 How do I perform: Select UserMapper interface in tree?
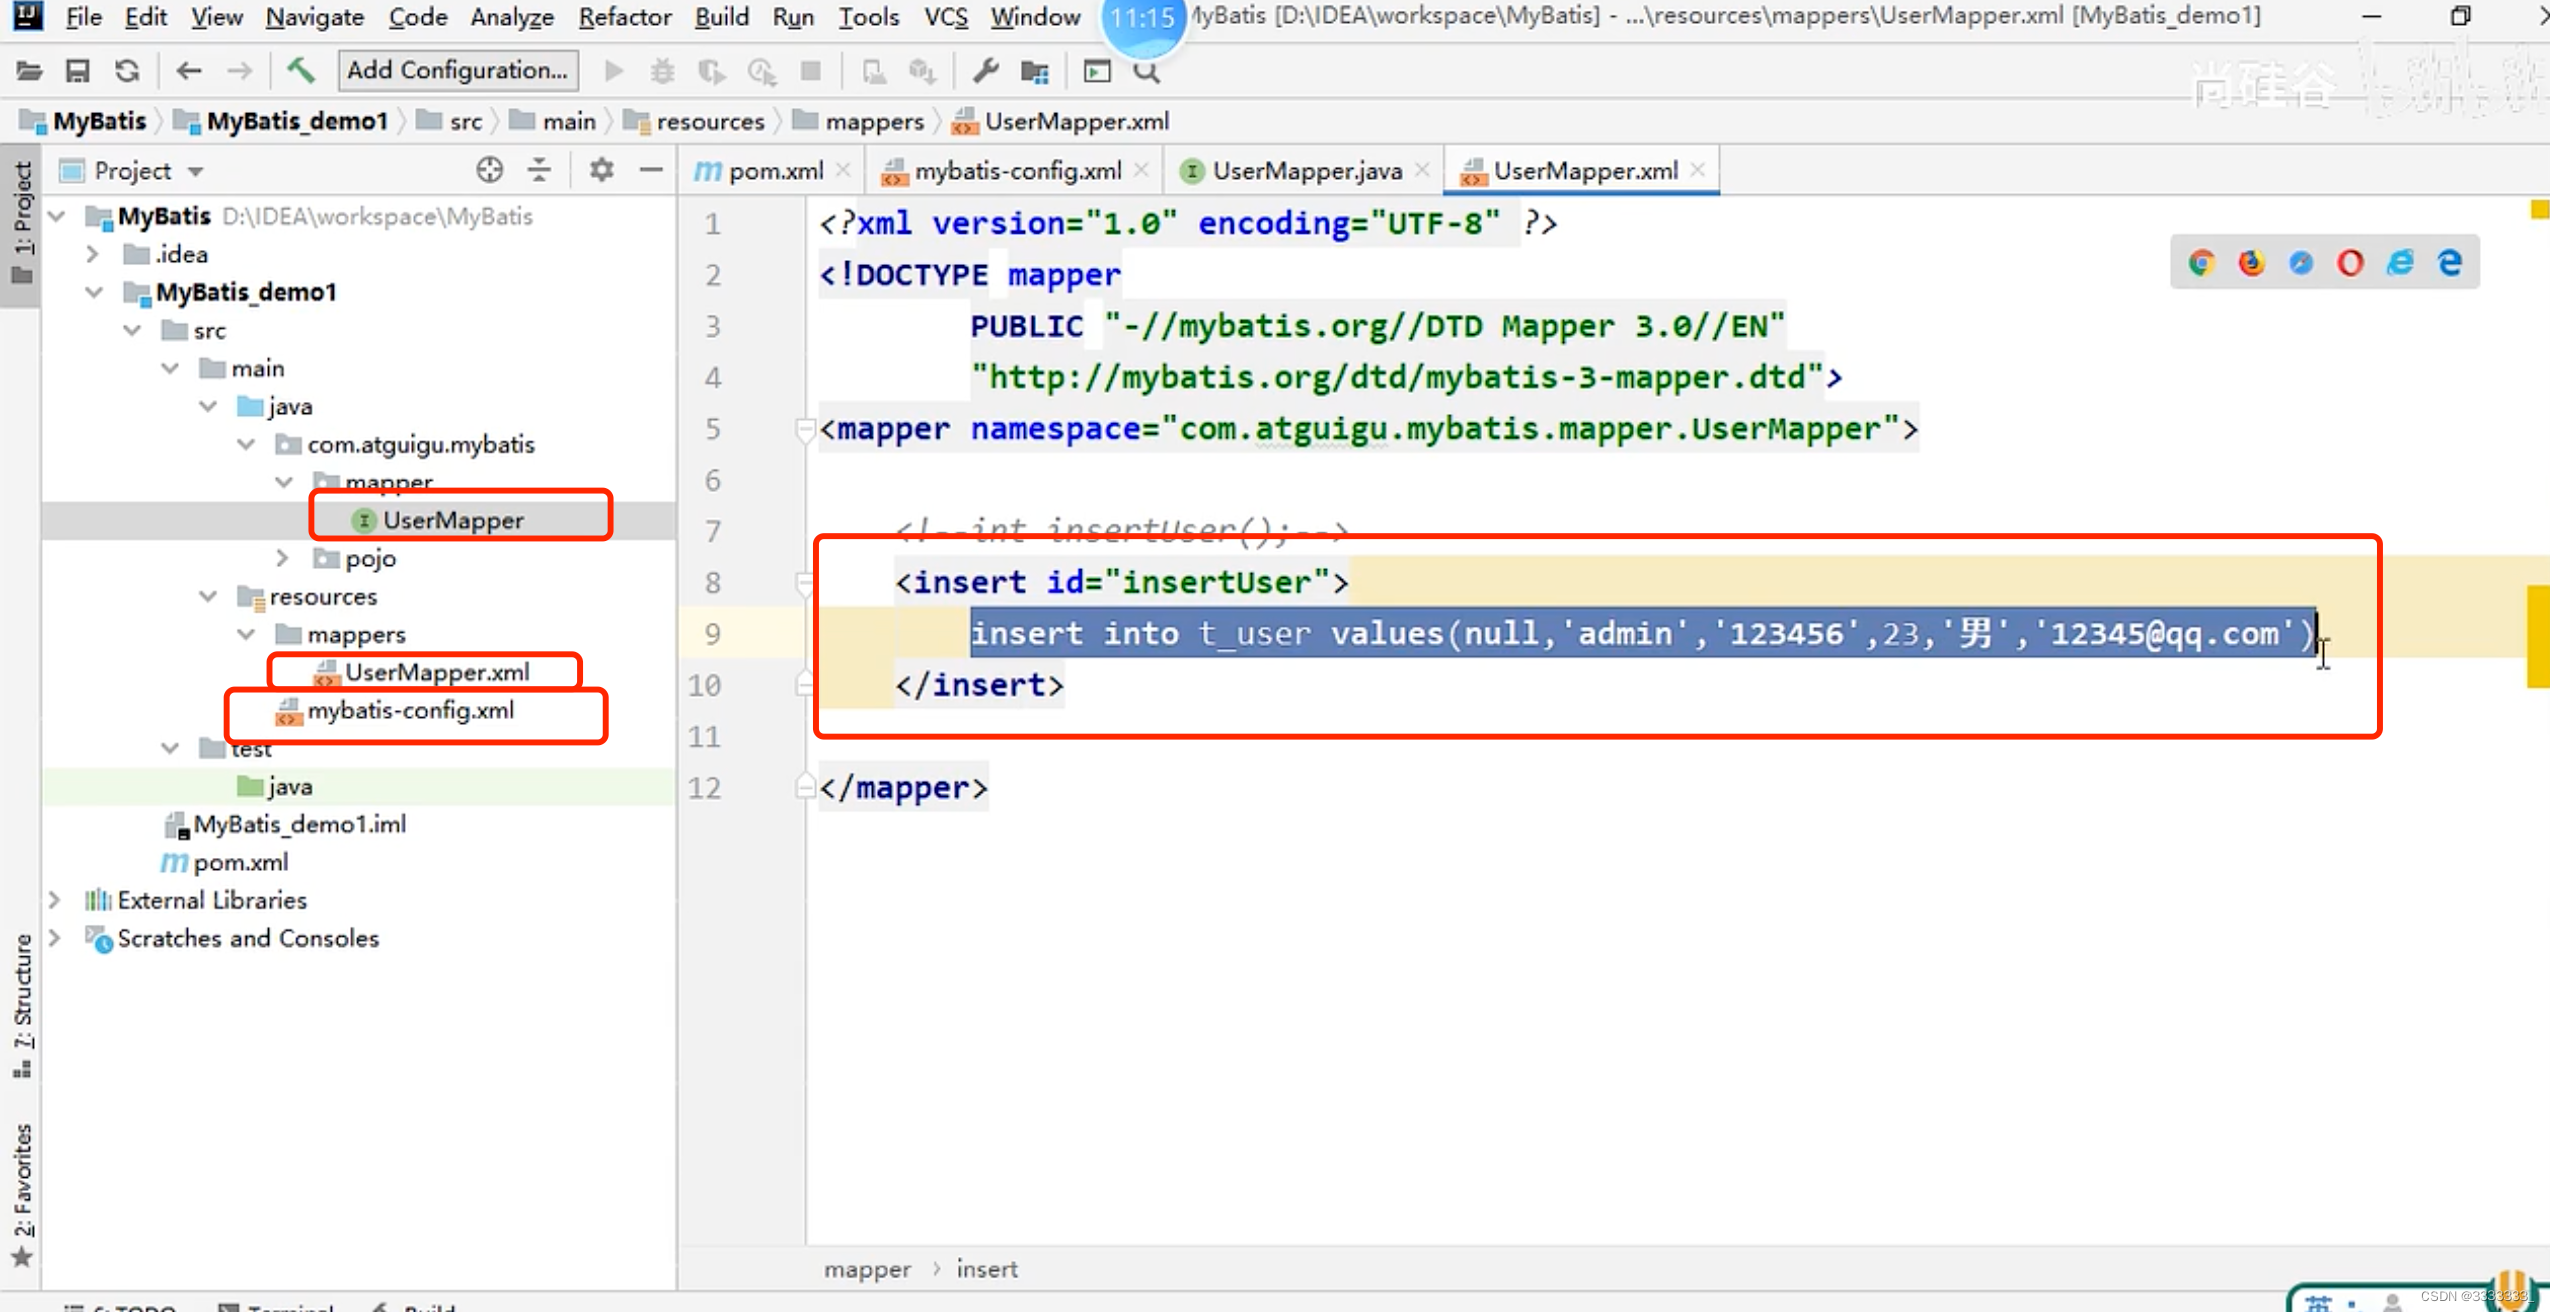pos(438,520)
